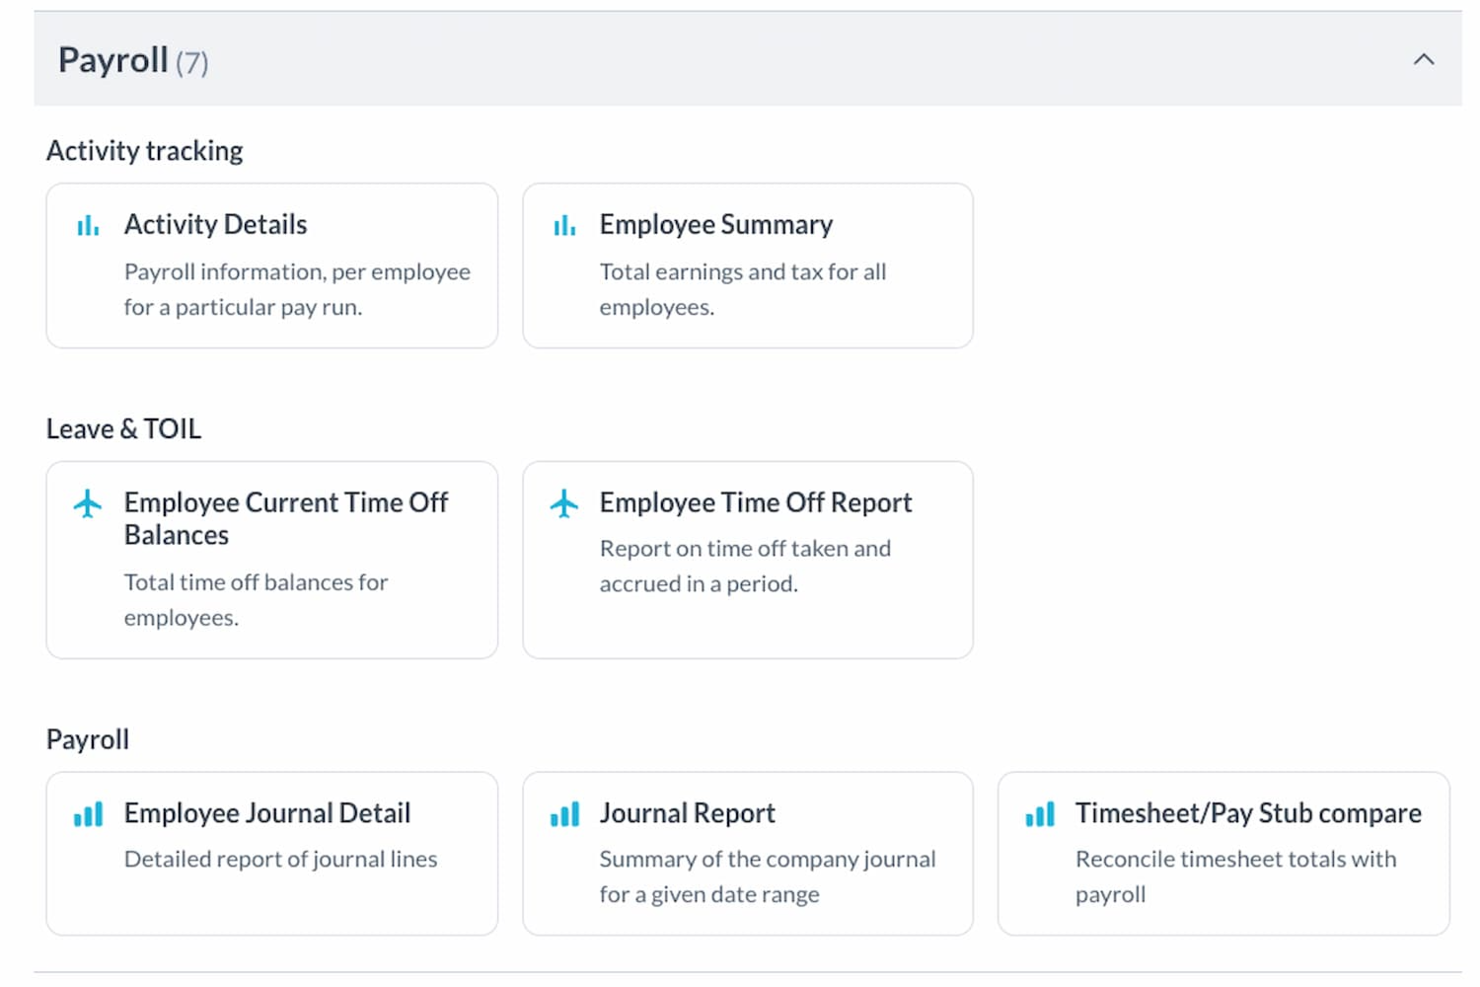The width and height of the screenshot is (1480, 987).
Task: Click the bar chart icon beside Activity Details
Action: point(88,225)
